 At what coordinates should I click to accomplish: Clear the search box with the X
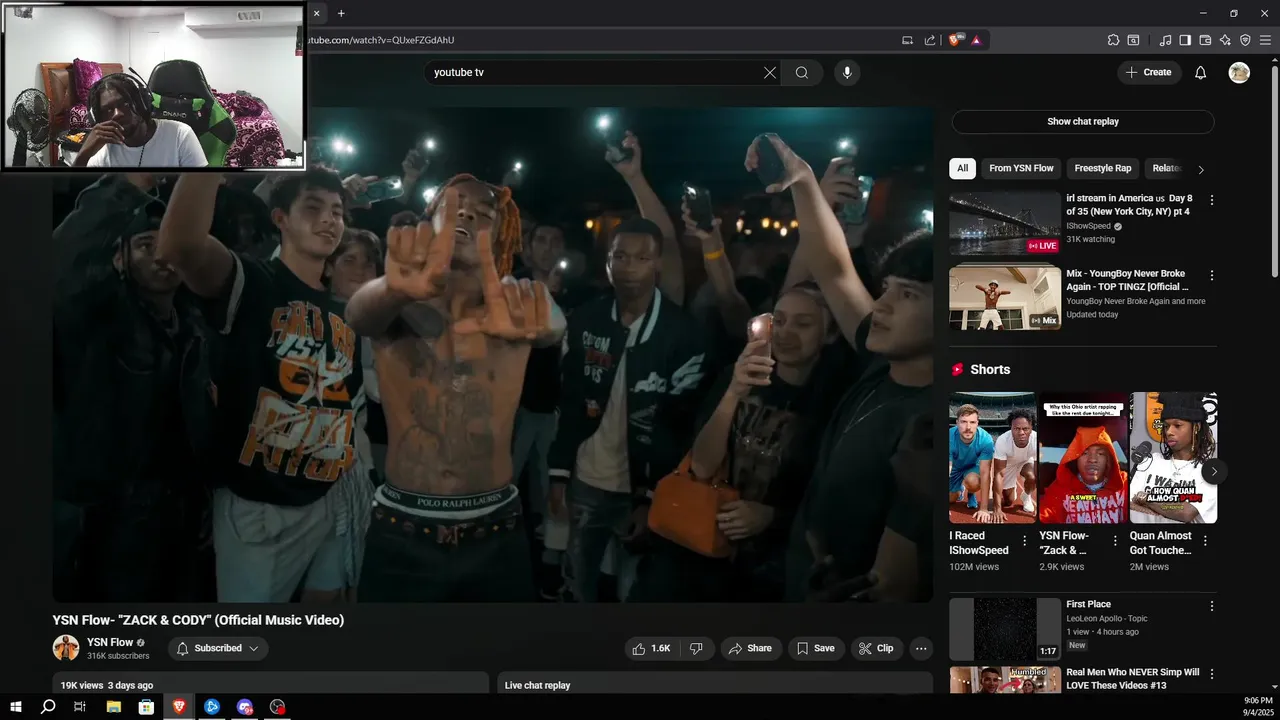[770, 72]
